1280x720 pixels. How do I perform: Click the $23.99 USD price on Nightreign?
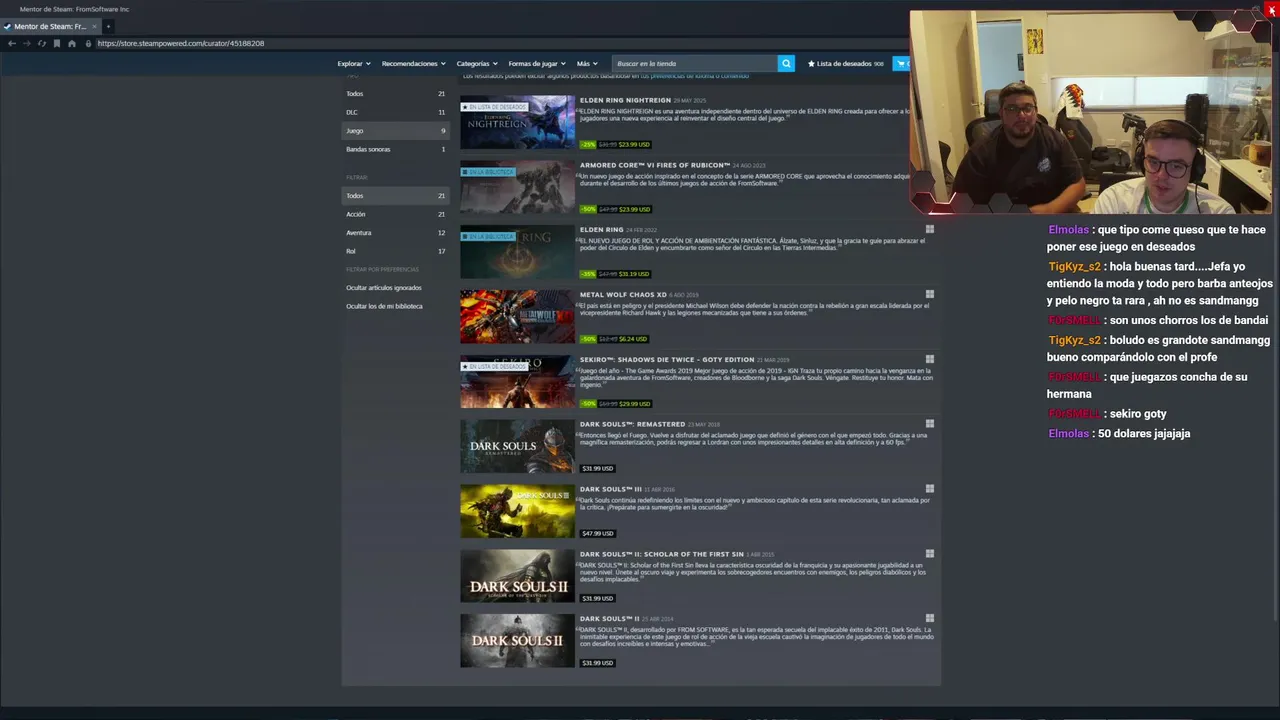tap(634, 144)
